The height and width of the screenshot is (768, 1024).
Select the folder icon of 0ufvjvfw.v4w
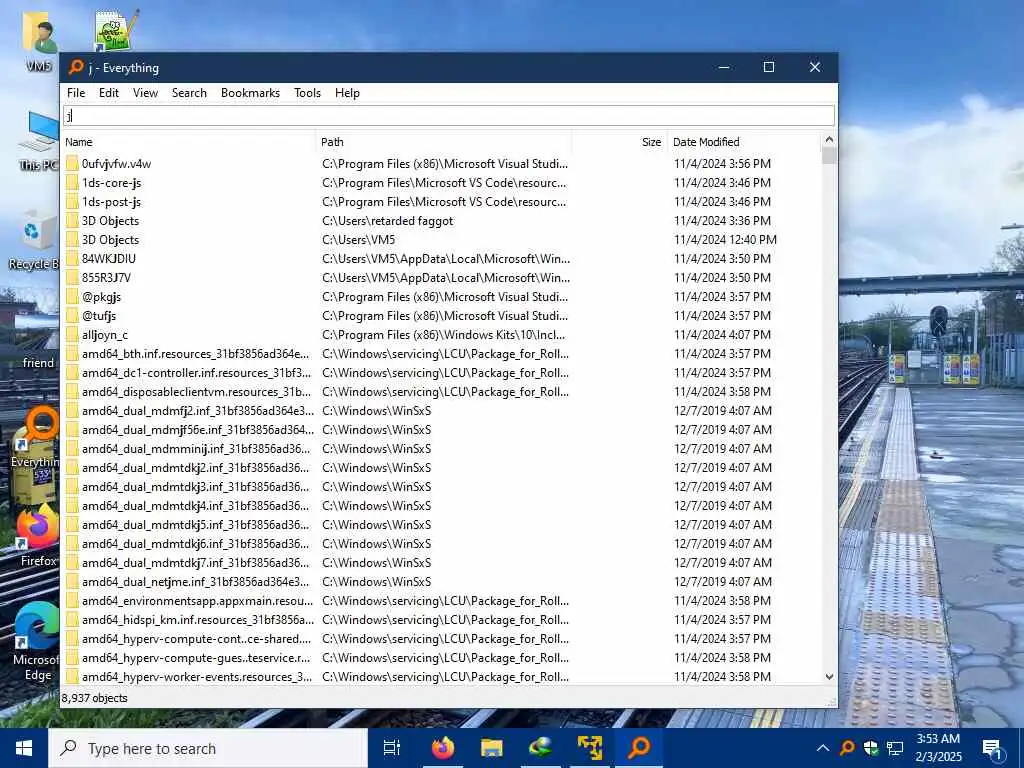pyautogui.click(x=72, y=163)
